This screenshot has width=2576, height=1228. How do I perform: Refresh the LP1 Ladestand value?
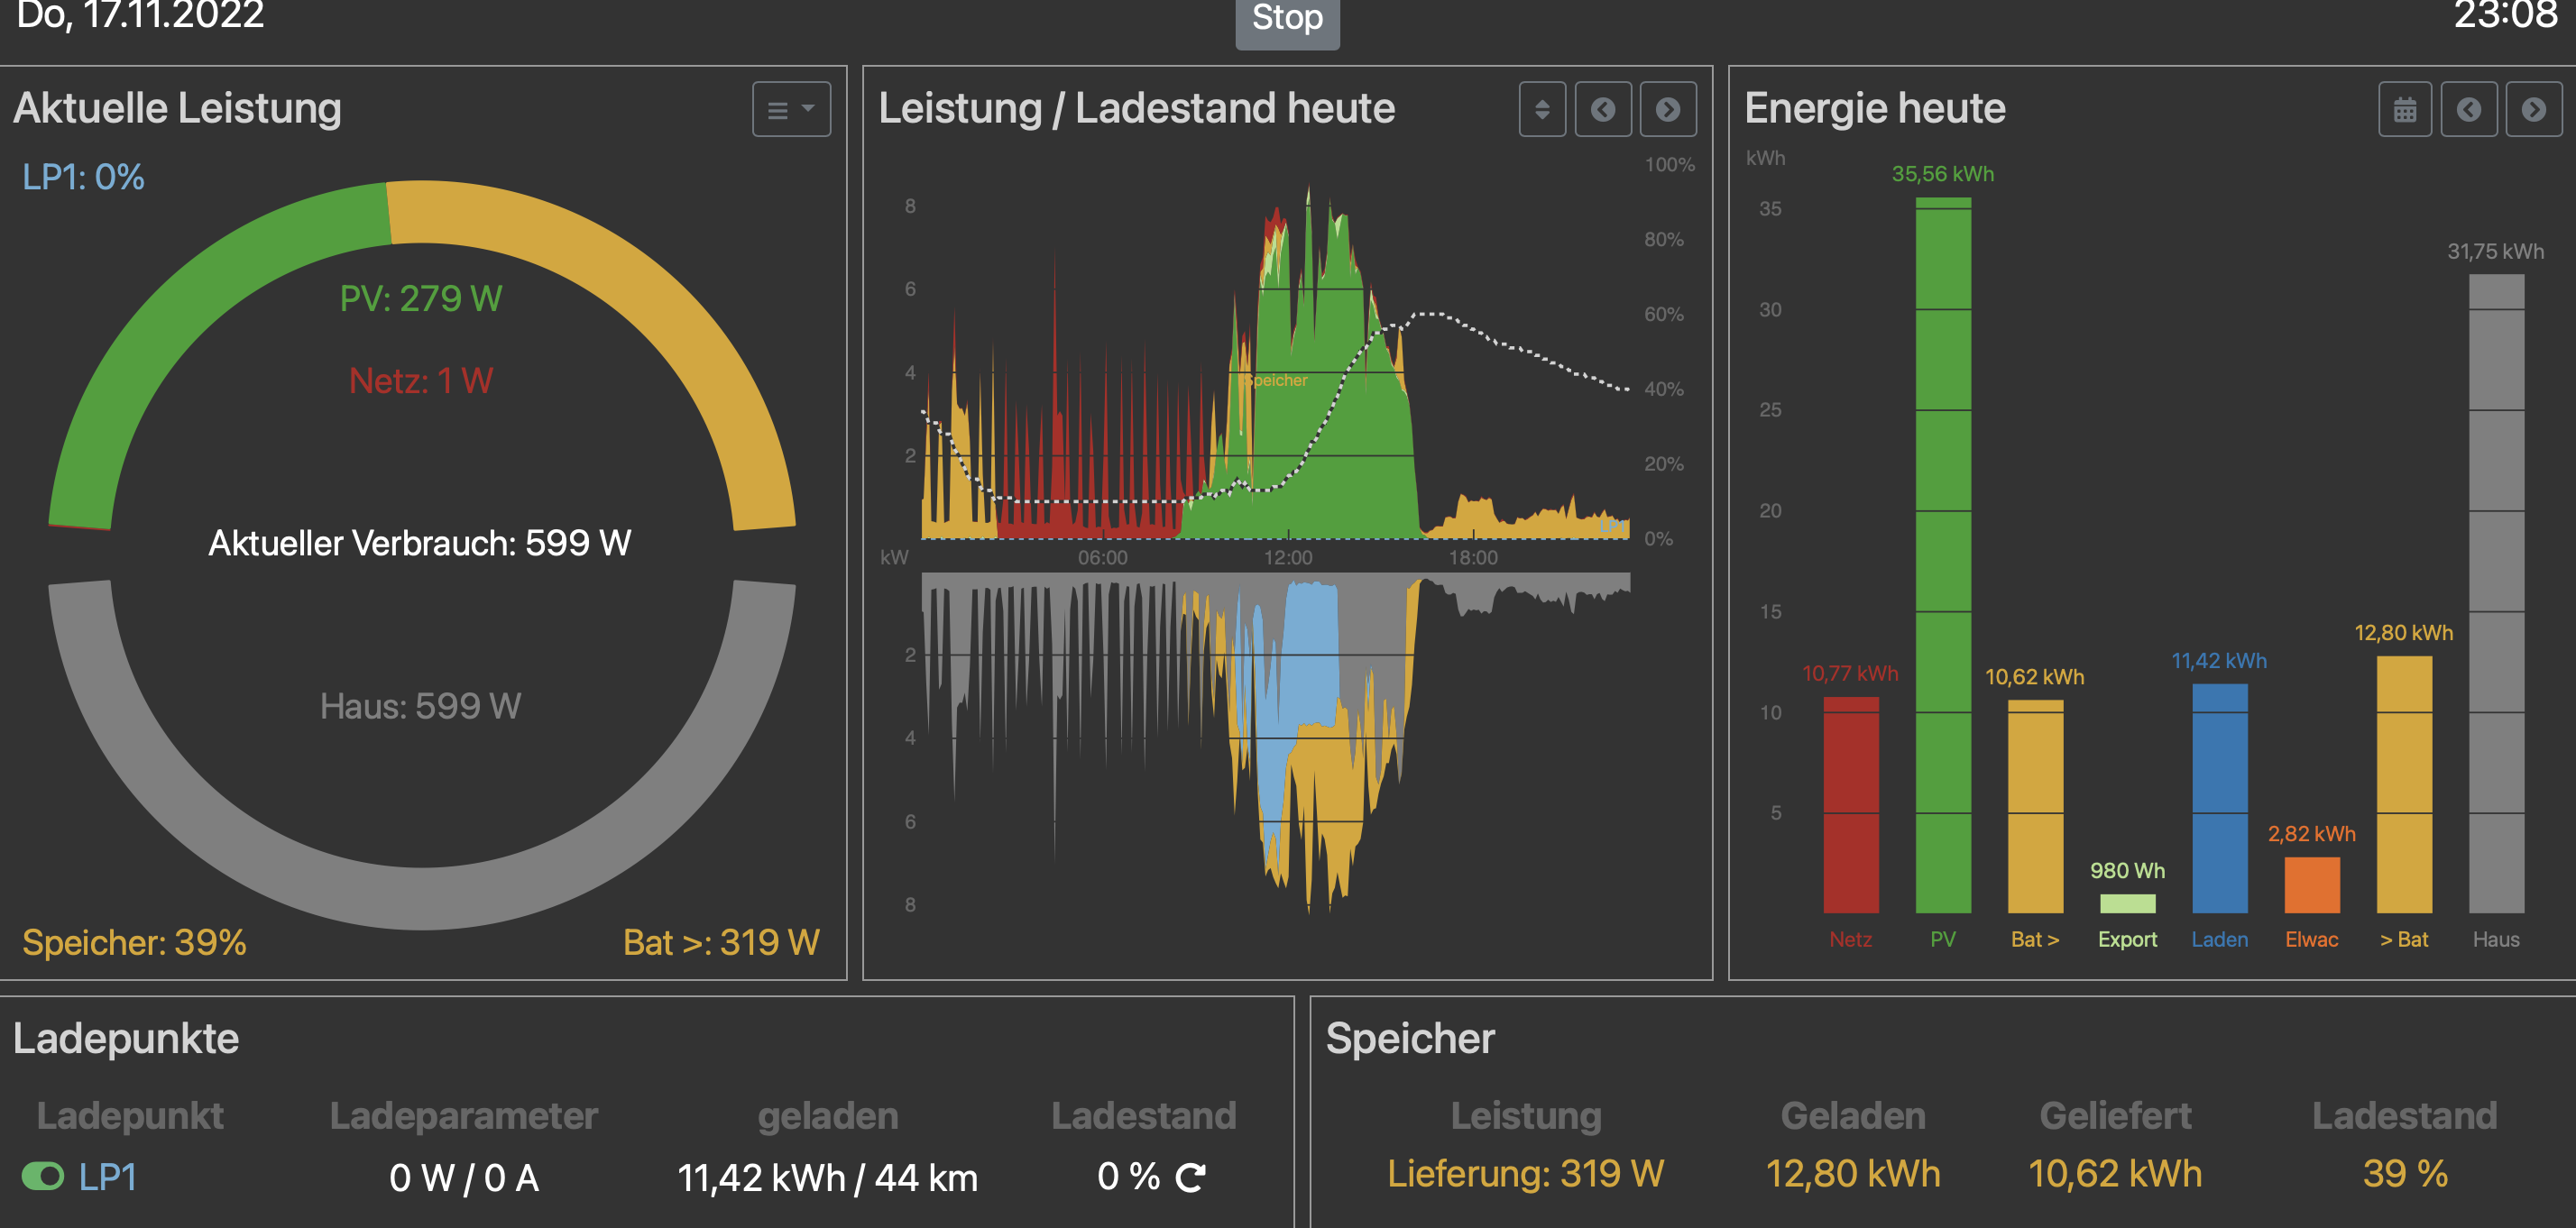(x=1190, y=1177)
